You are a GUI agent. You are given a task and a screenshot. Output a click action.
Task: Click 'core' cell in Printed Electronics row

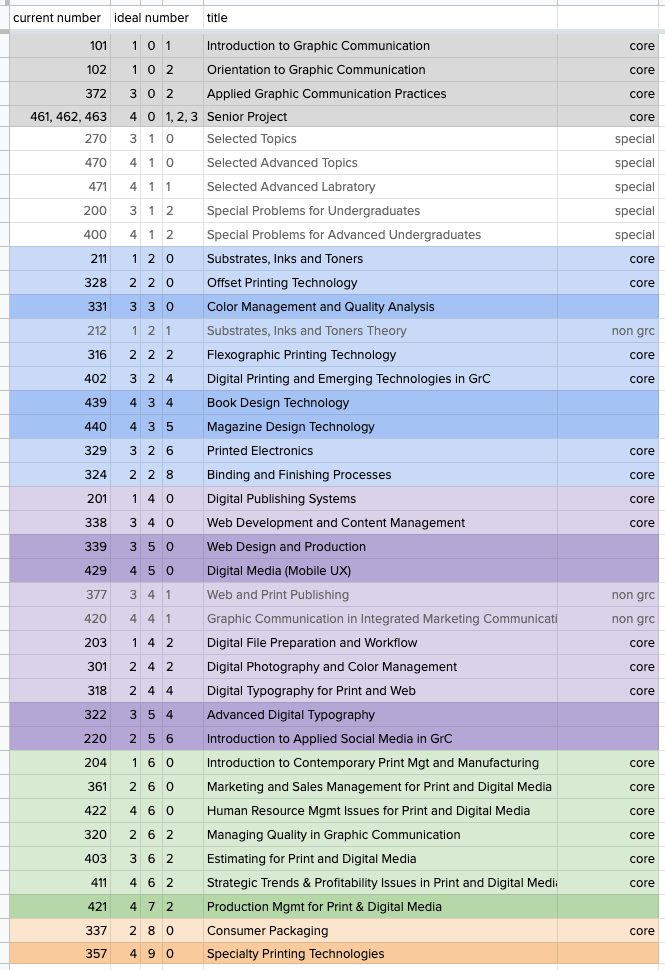click(x=607, y=451)
